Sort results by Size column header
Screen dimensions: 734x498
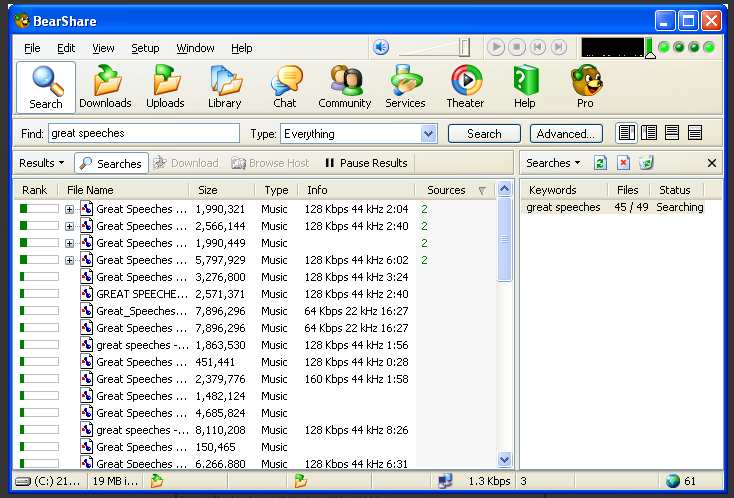coord(222,190)
